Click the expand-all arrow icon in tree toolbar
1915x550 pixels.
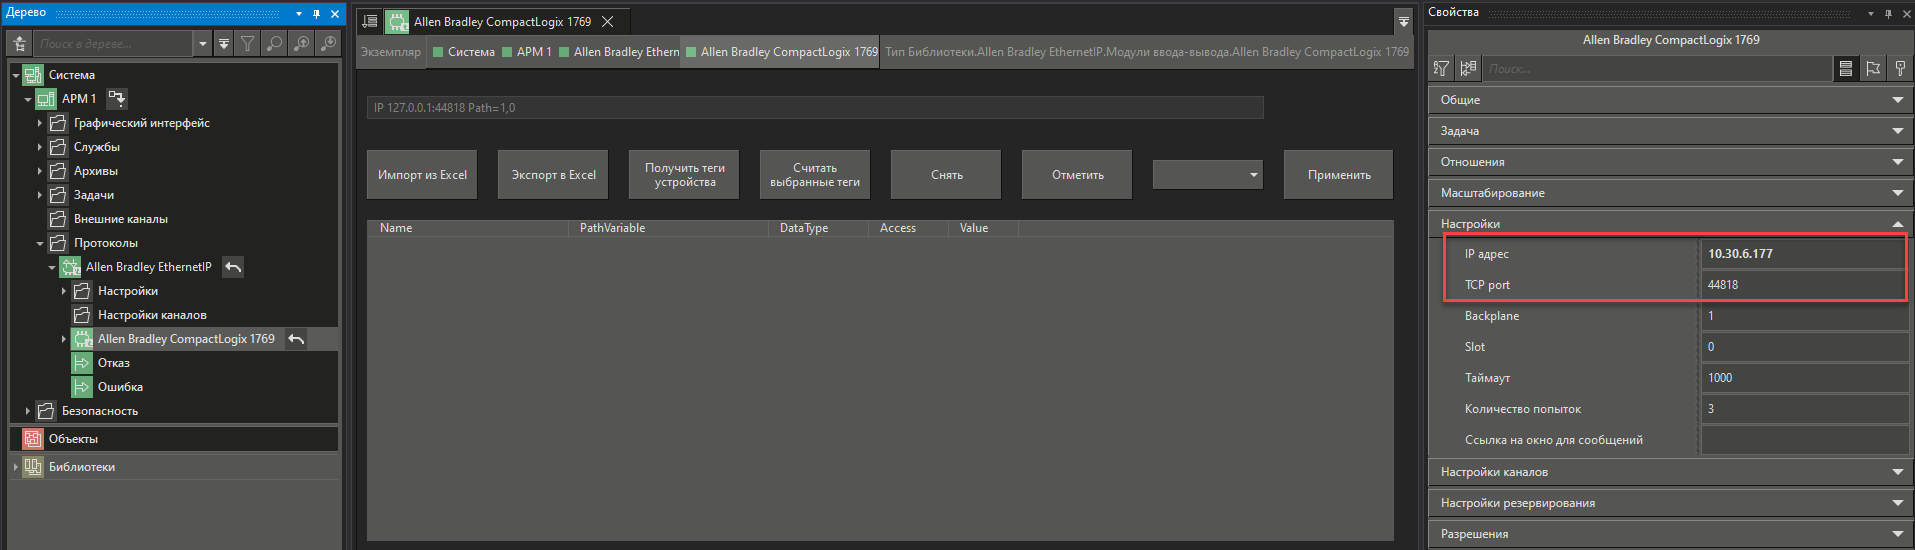click(x=224, y=43)
